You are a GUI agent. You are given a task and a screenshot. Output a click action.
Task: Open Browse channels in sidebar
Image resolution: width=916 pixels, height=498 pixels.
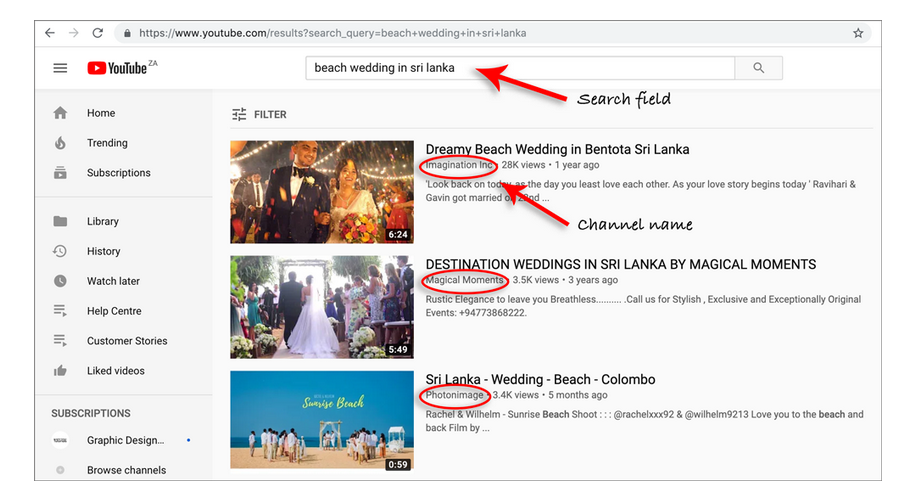coord(126,470)
